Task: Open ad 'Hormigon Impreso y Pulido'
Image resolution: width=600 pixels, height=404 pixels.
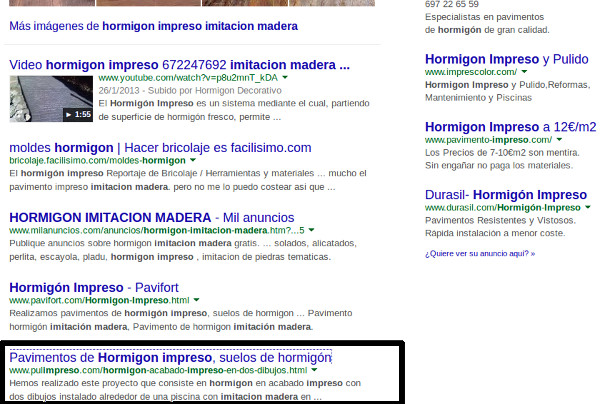Action: tap(507, 59)
